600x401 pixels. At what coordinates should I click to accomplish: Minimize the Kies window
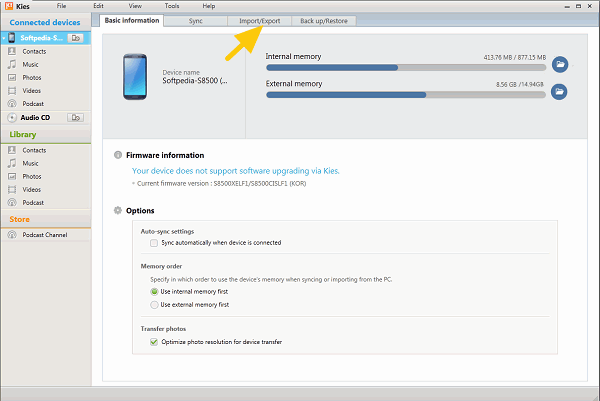(x=567, y=7)
